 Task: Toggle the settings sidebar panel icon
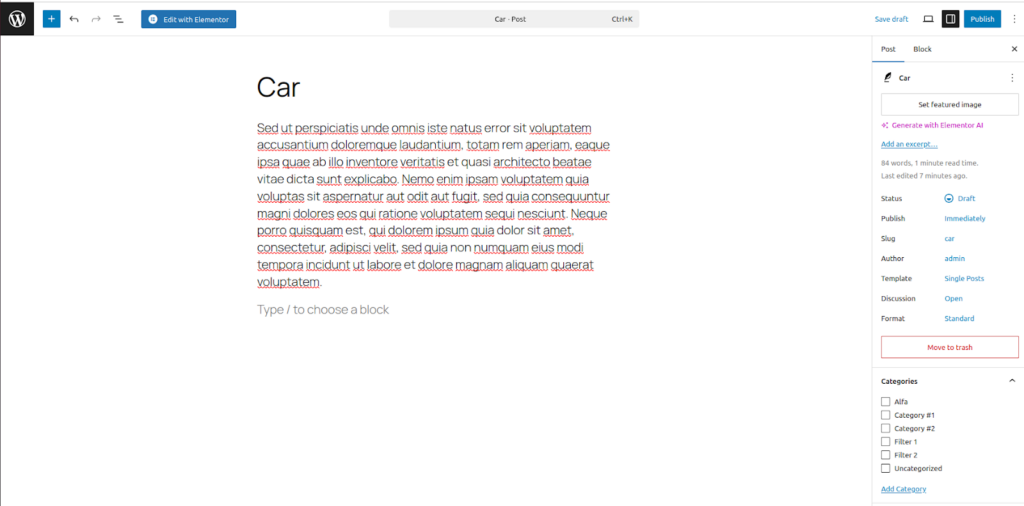click(x=950, y=19)
